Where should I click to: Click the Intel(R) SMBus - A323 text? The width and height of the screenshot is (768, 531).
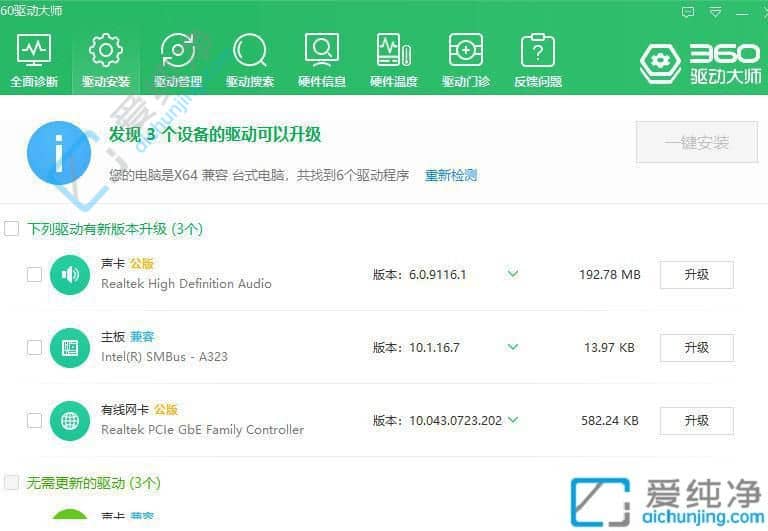pos(164,357)
